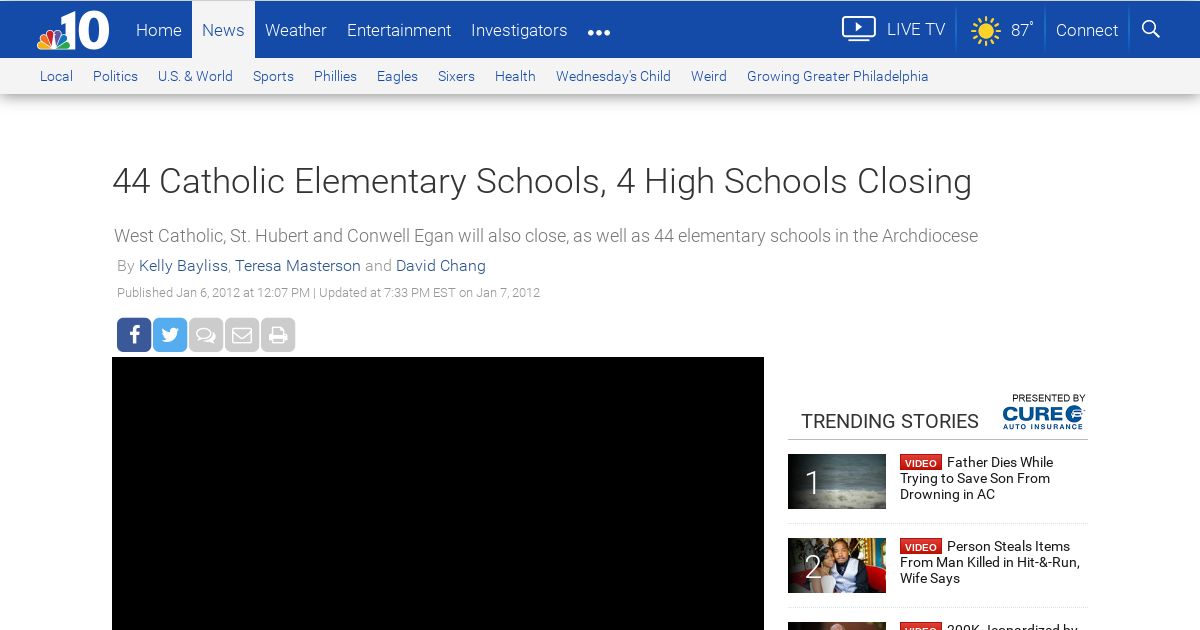Open Growing Greater Philadelphia link
The height and width of the screenshot is (630, 1200).
pyautogui.click(x=838, y=76)
